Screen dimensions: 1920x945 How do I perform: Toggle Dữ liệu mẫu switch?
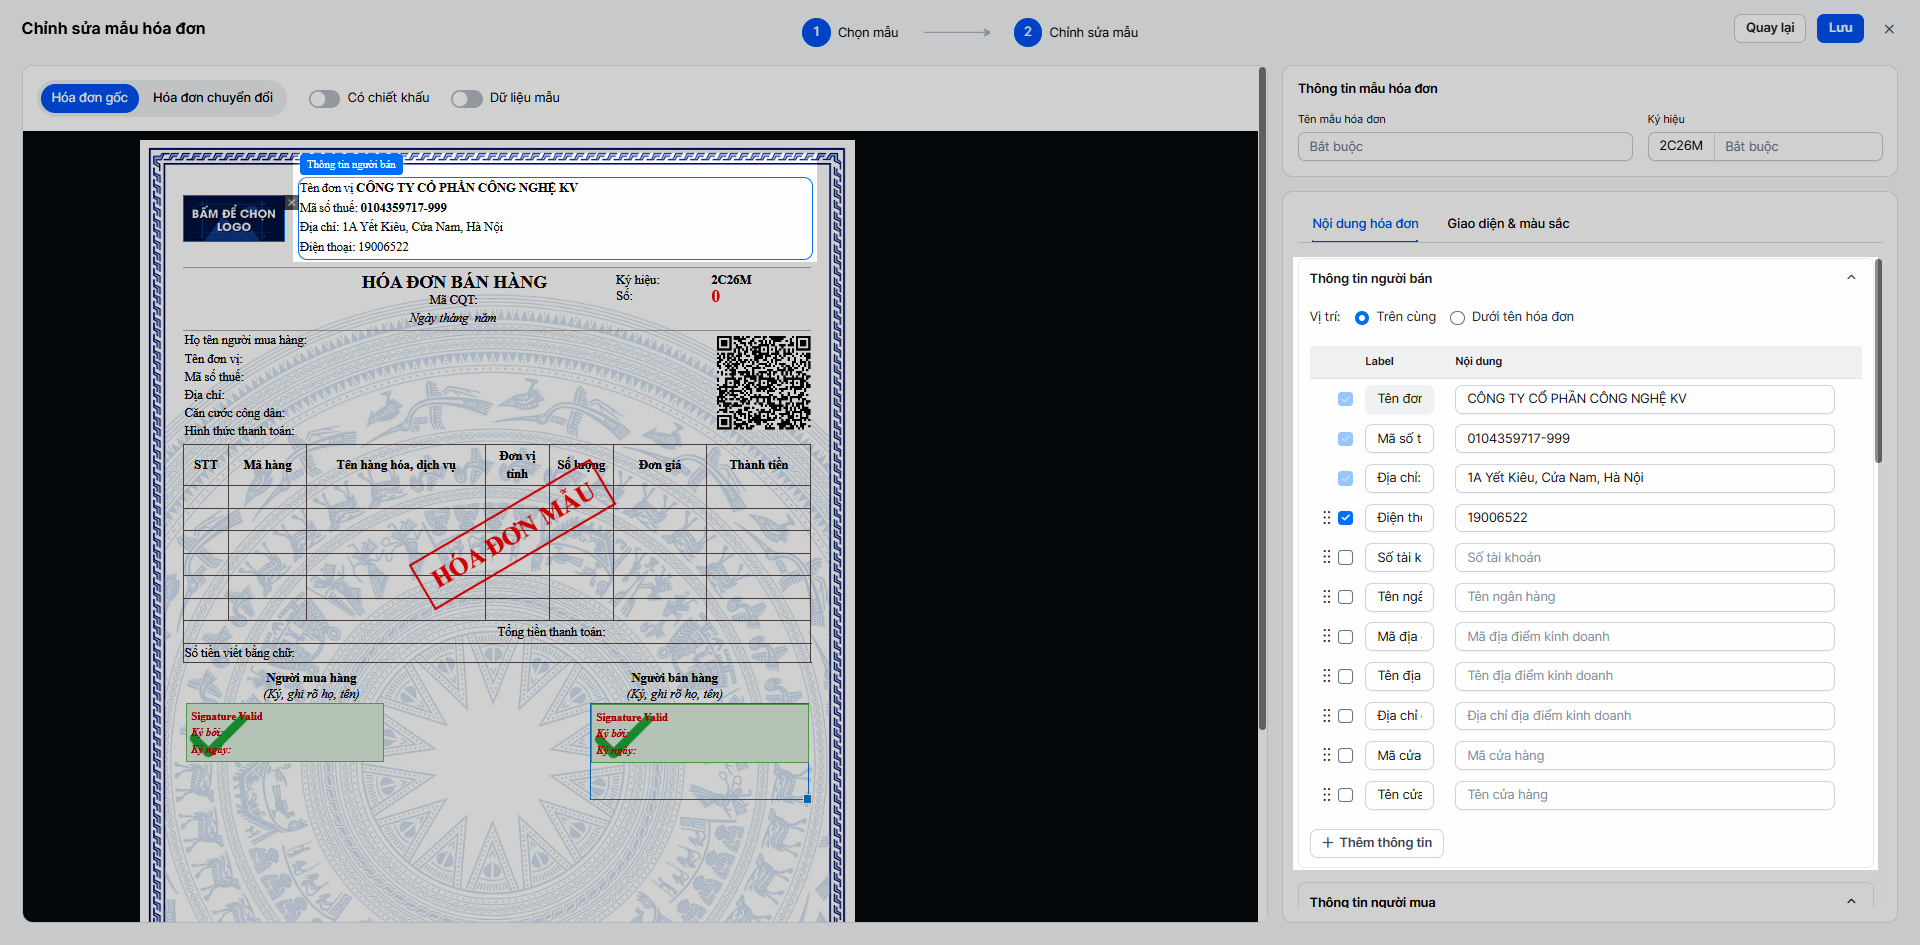(466, 98)
